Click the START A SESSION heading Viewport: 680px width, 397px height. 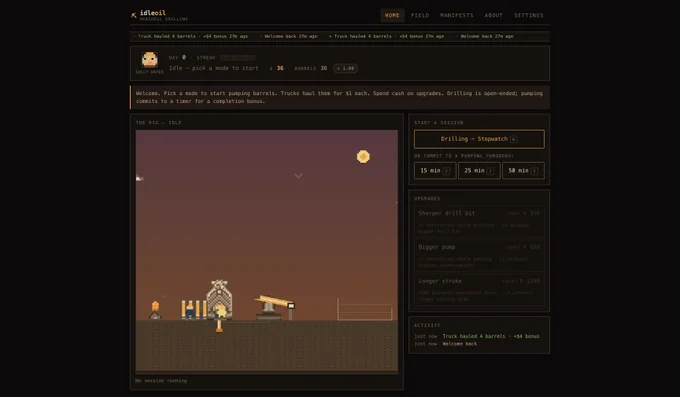(x=439, y=122)
